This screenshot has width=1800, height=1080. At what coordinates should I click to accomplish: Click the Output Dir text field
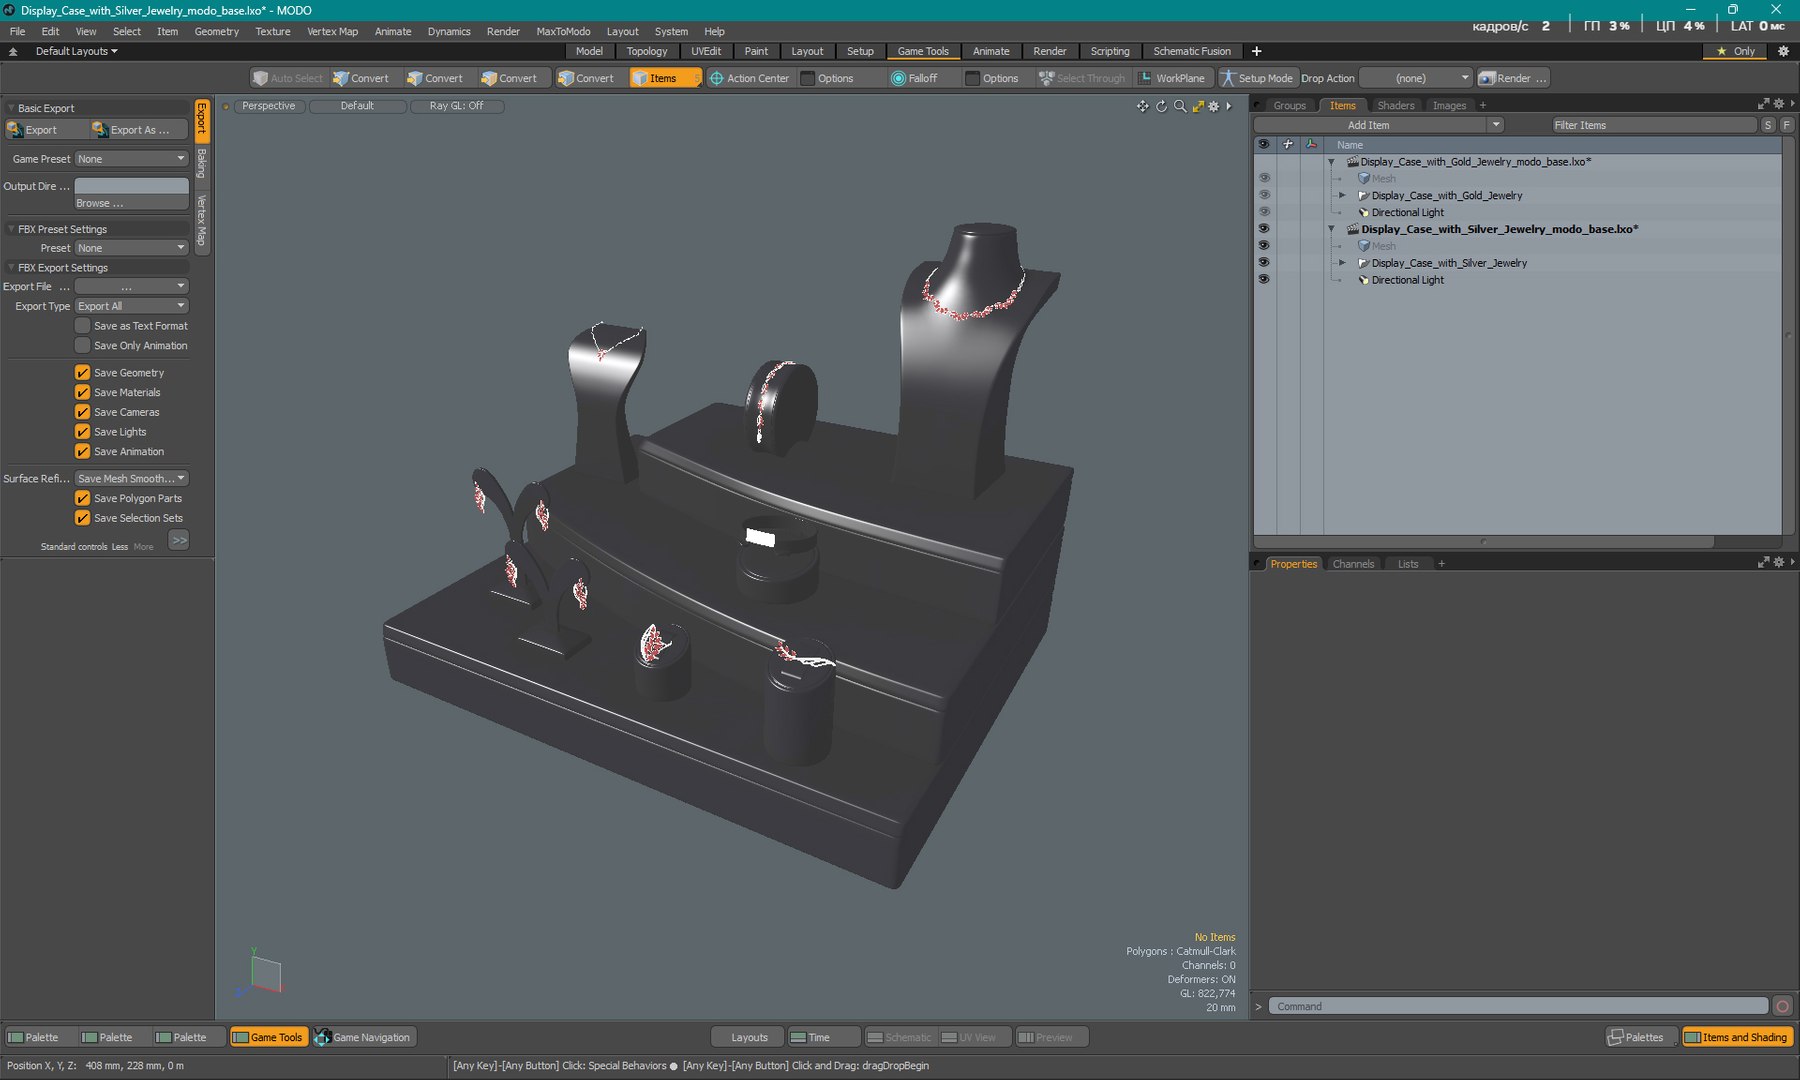point(132,186)
